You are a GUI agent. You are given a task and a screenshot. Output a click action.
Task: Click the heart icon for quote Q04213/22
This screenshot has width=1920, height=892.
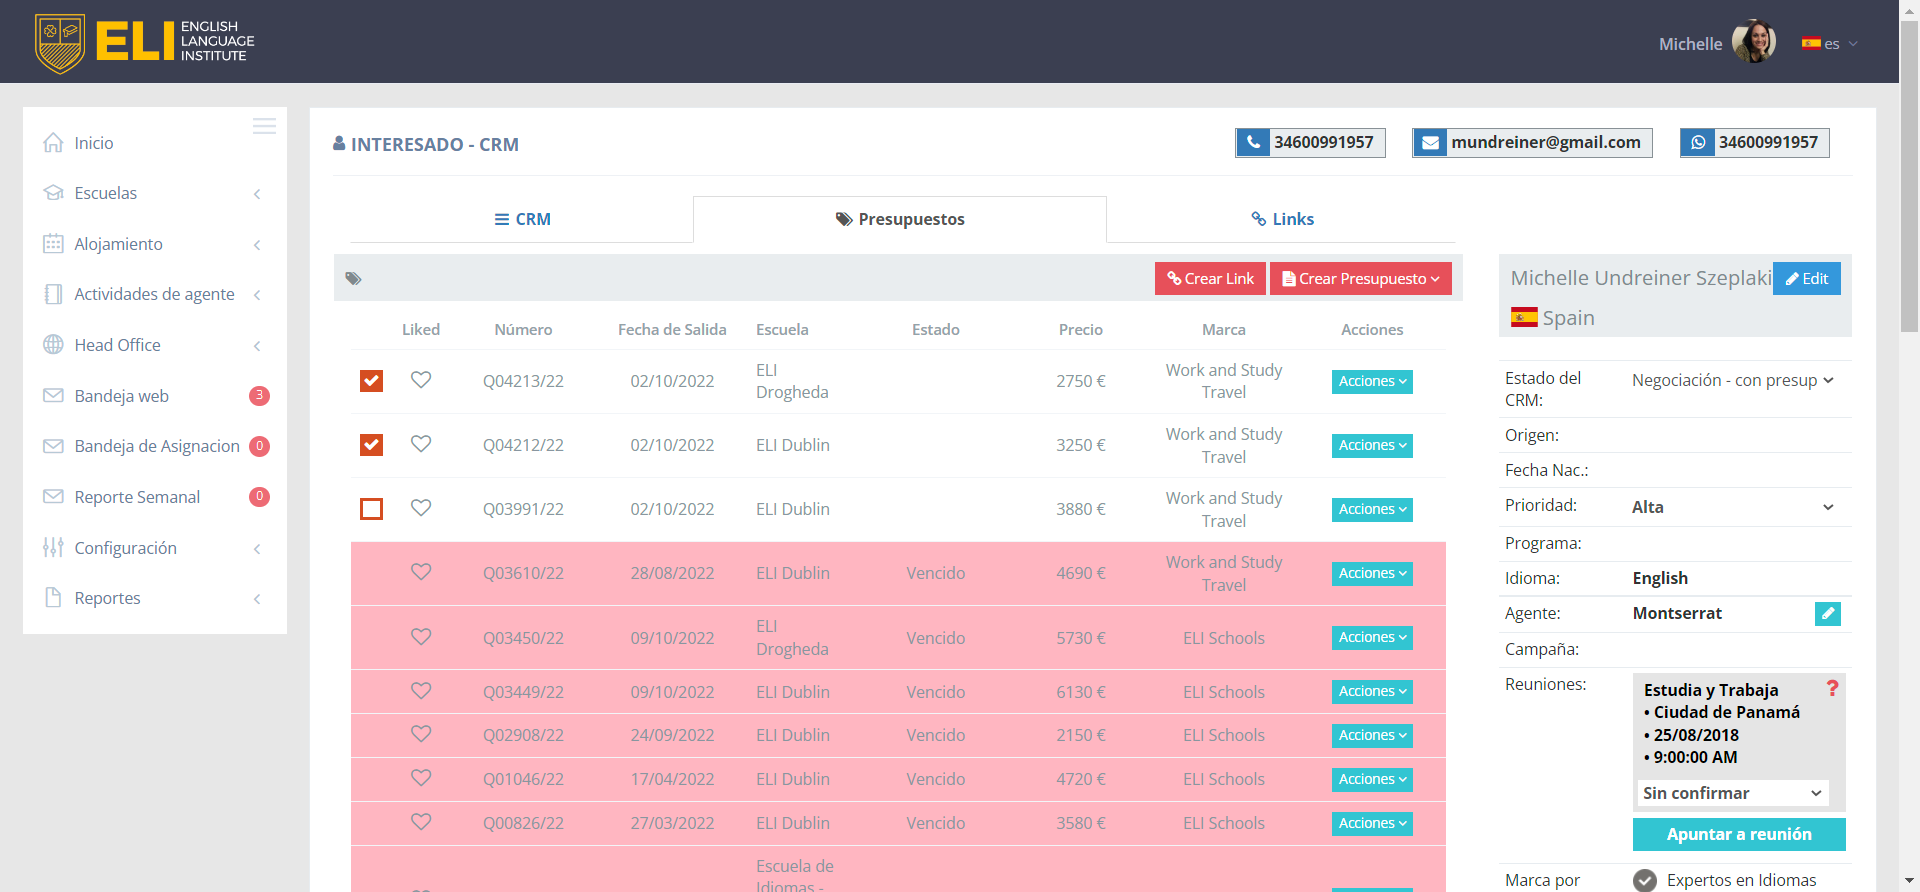point(421,380)
